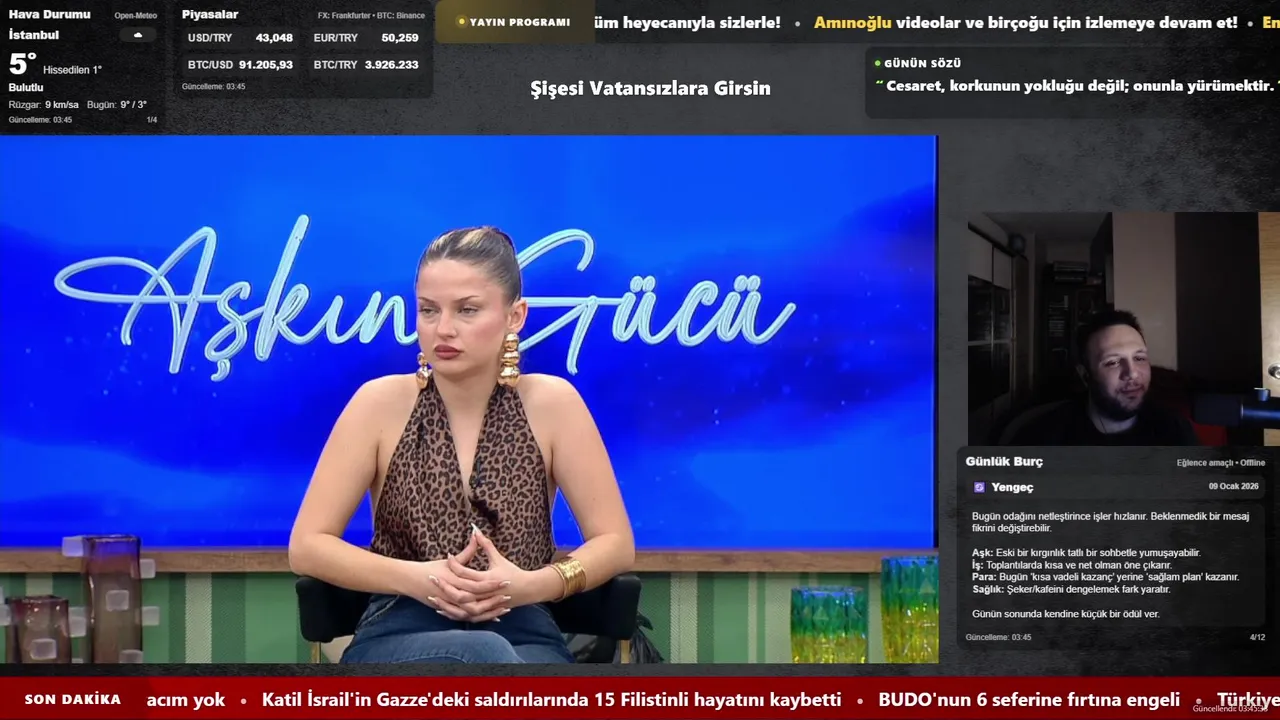Click the Eğlence amaçlı • Offline label
Viewport: 1280px width, 720px height.
[1221, 463]
